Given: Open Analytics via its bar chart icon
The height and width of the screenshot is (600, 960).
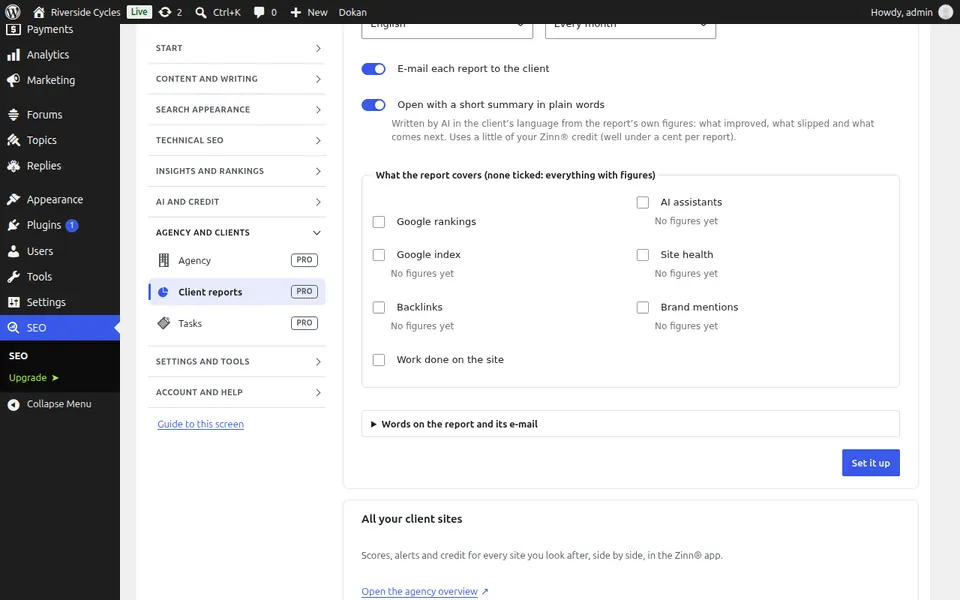Looking at the screenshot, I should pyautogui.click(x=13, y=55).
